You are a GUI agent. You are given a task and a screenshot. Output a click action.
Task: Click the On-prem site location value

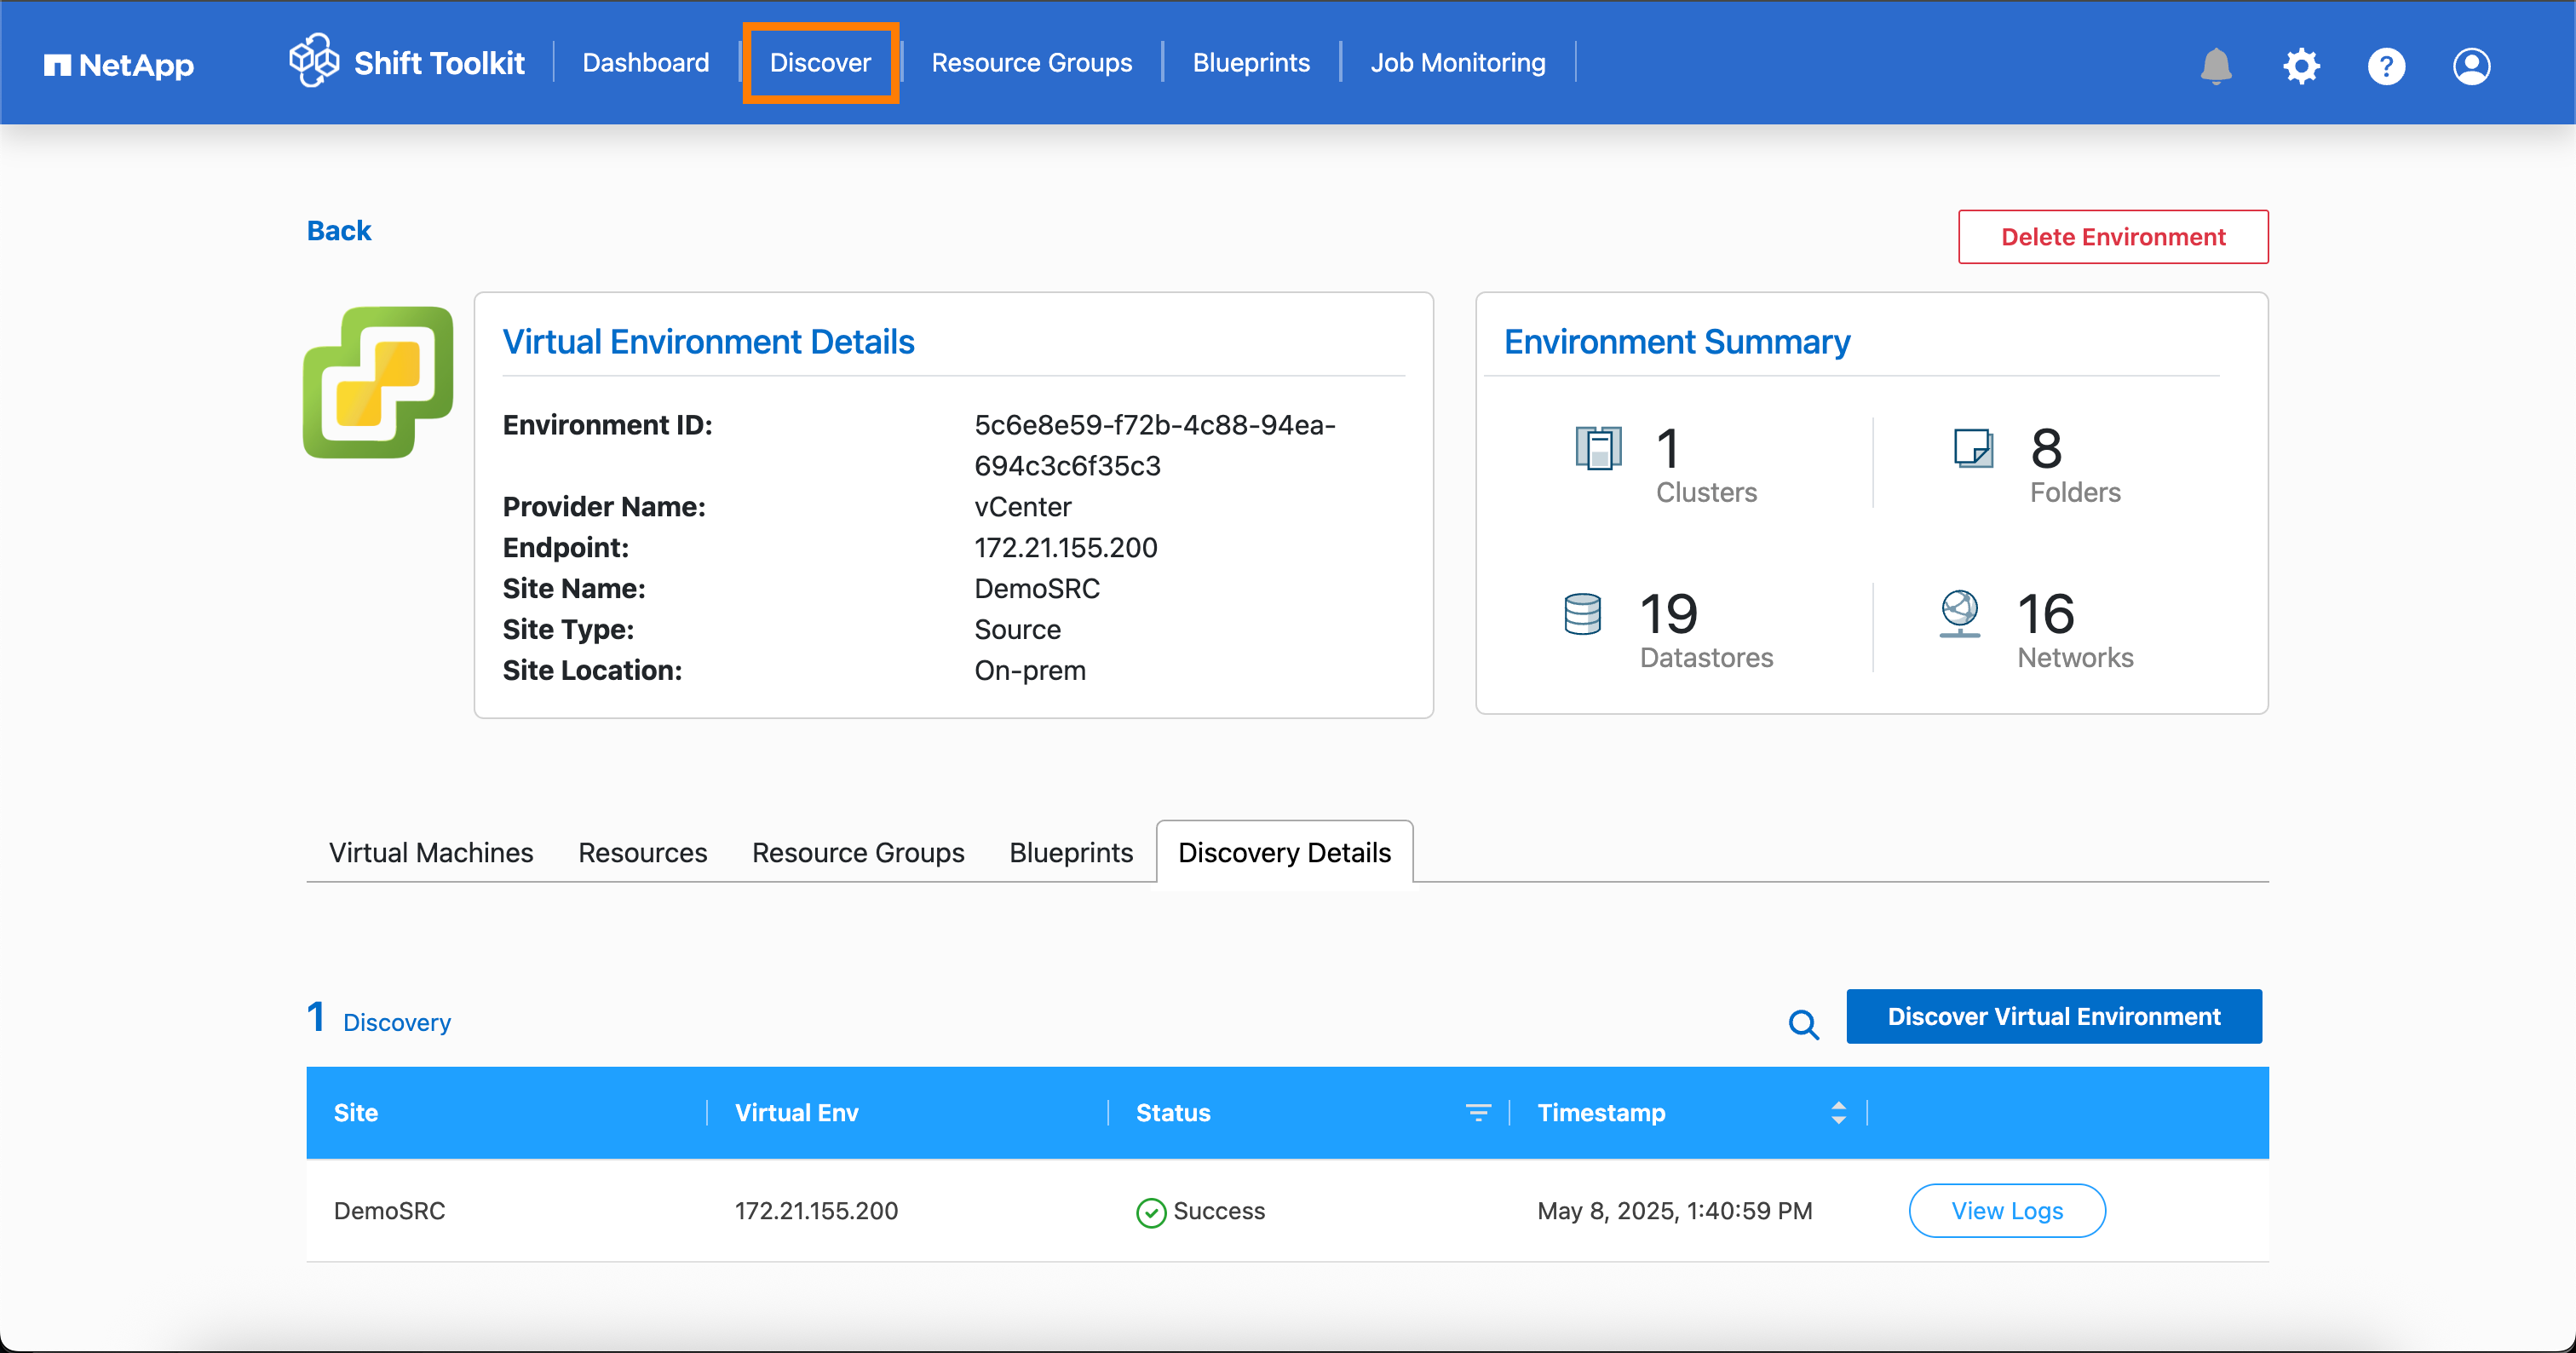coord(1030,671)
